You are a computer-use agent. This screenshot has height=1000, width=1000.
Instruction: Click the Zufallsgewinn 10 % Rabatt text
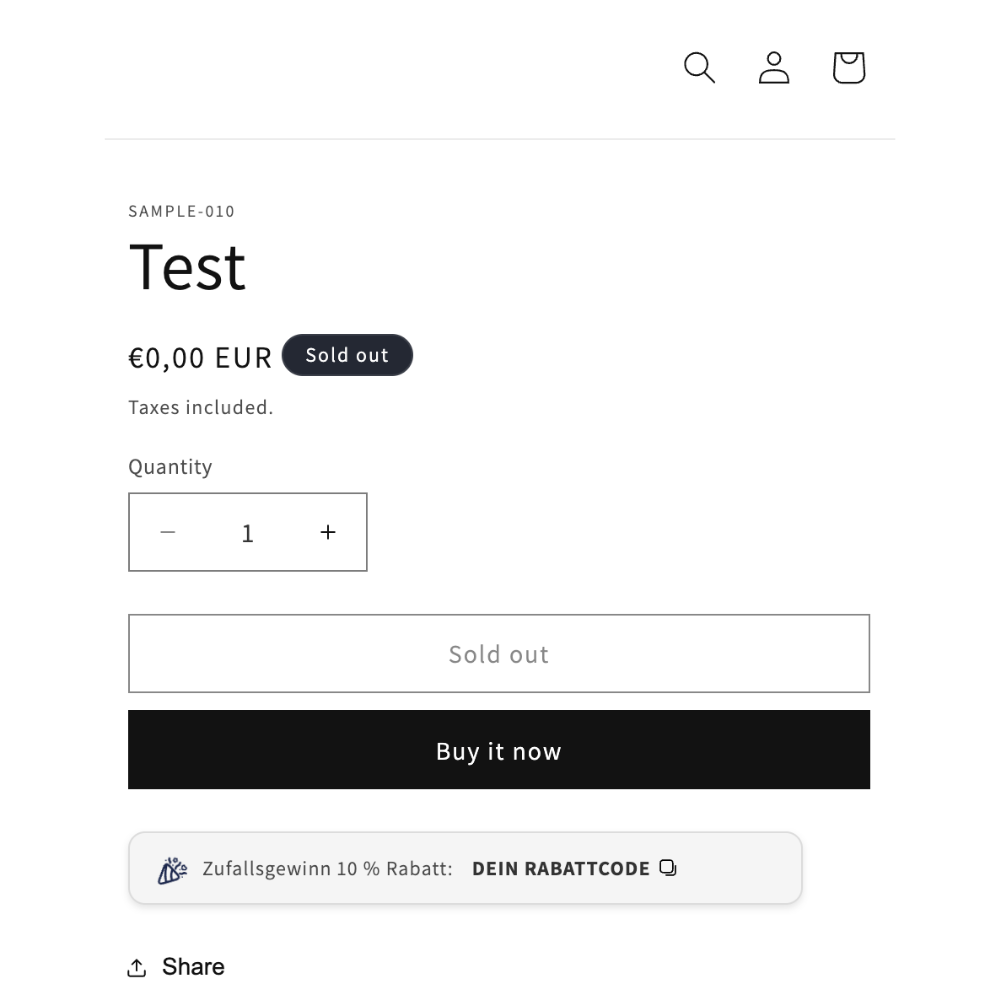coord(327,869)
